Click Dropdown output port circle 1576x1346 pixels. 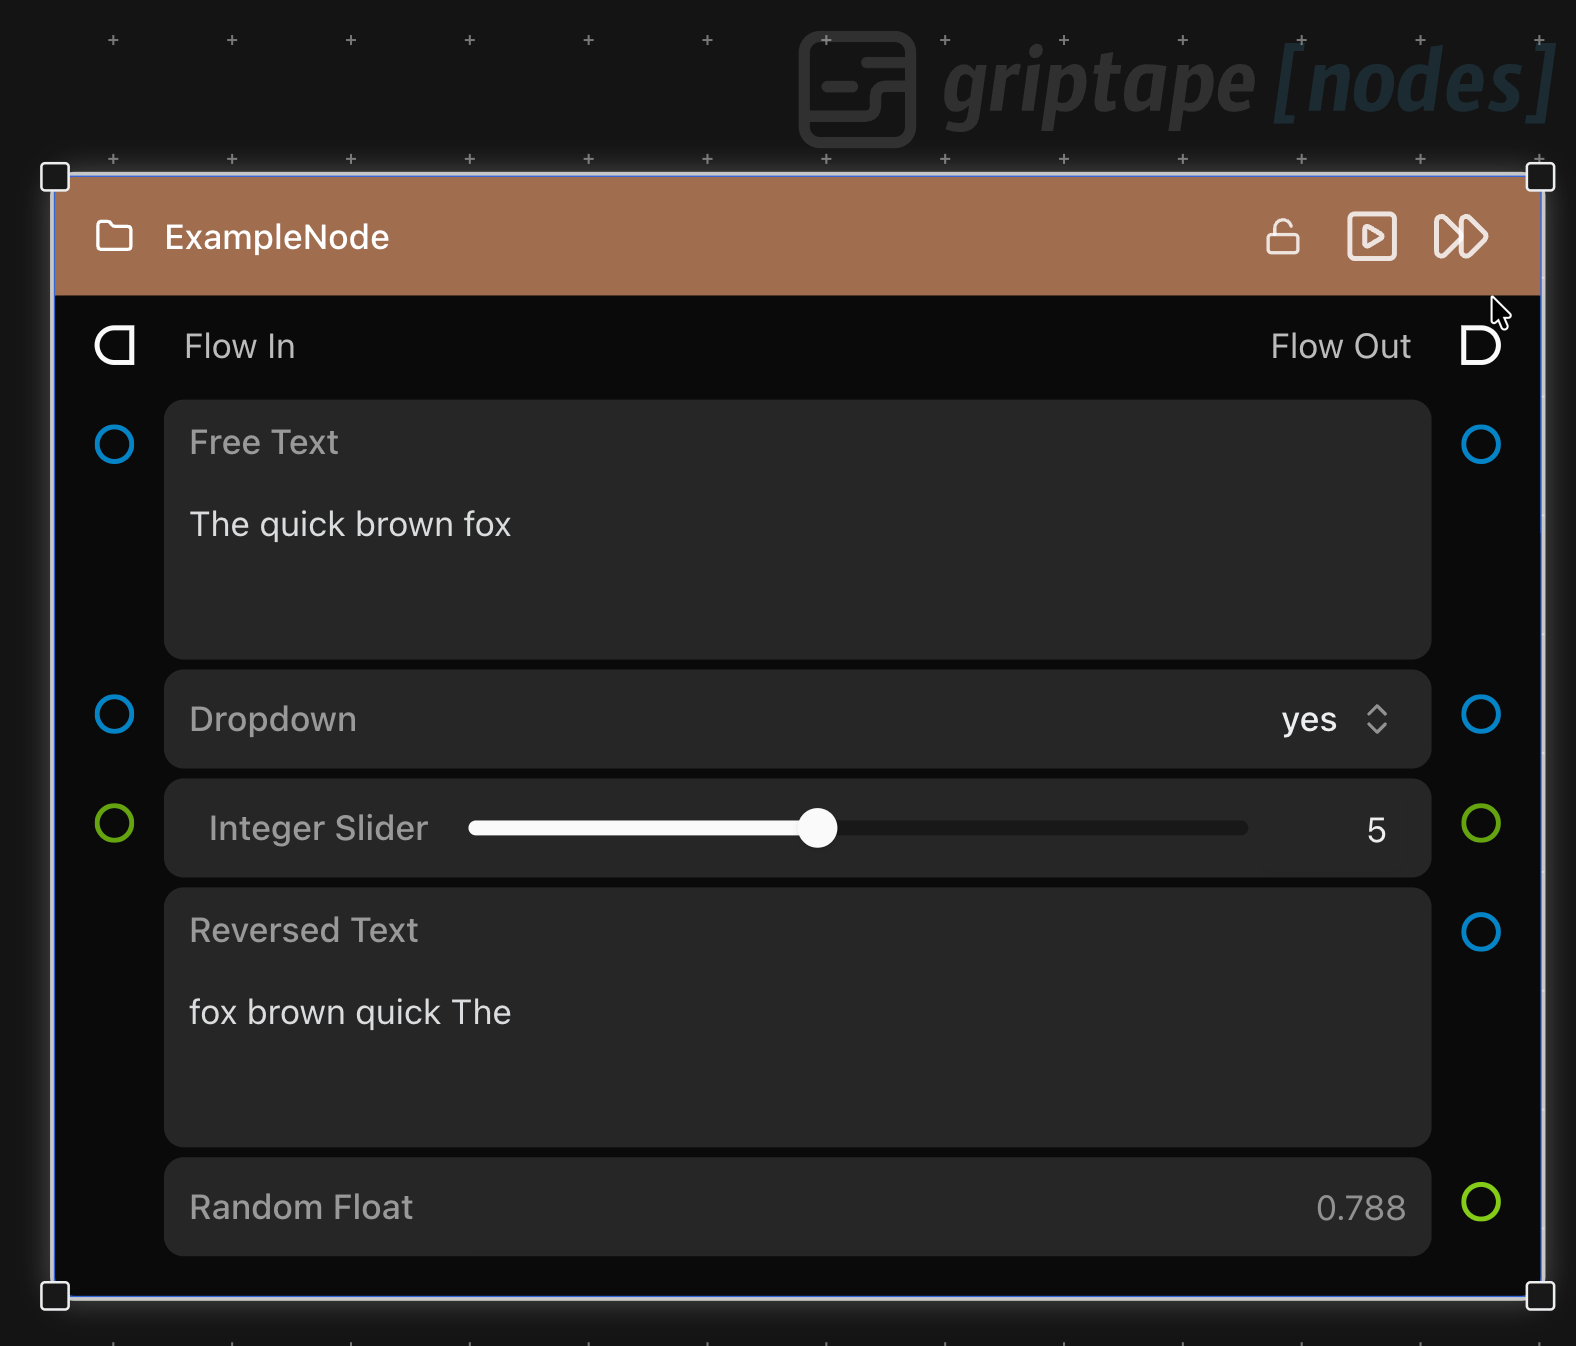point(1481,714)
